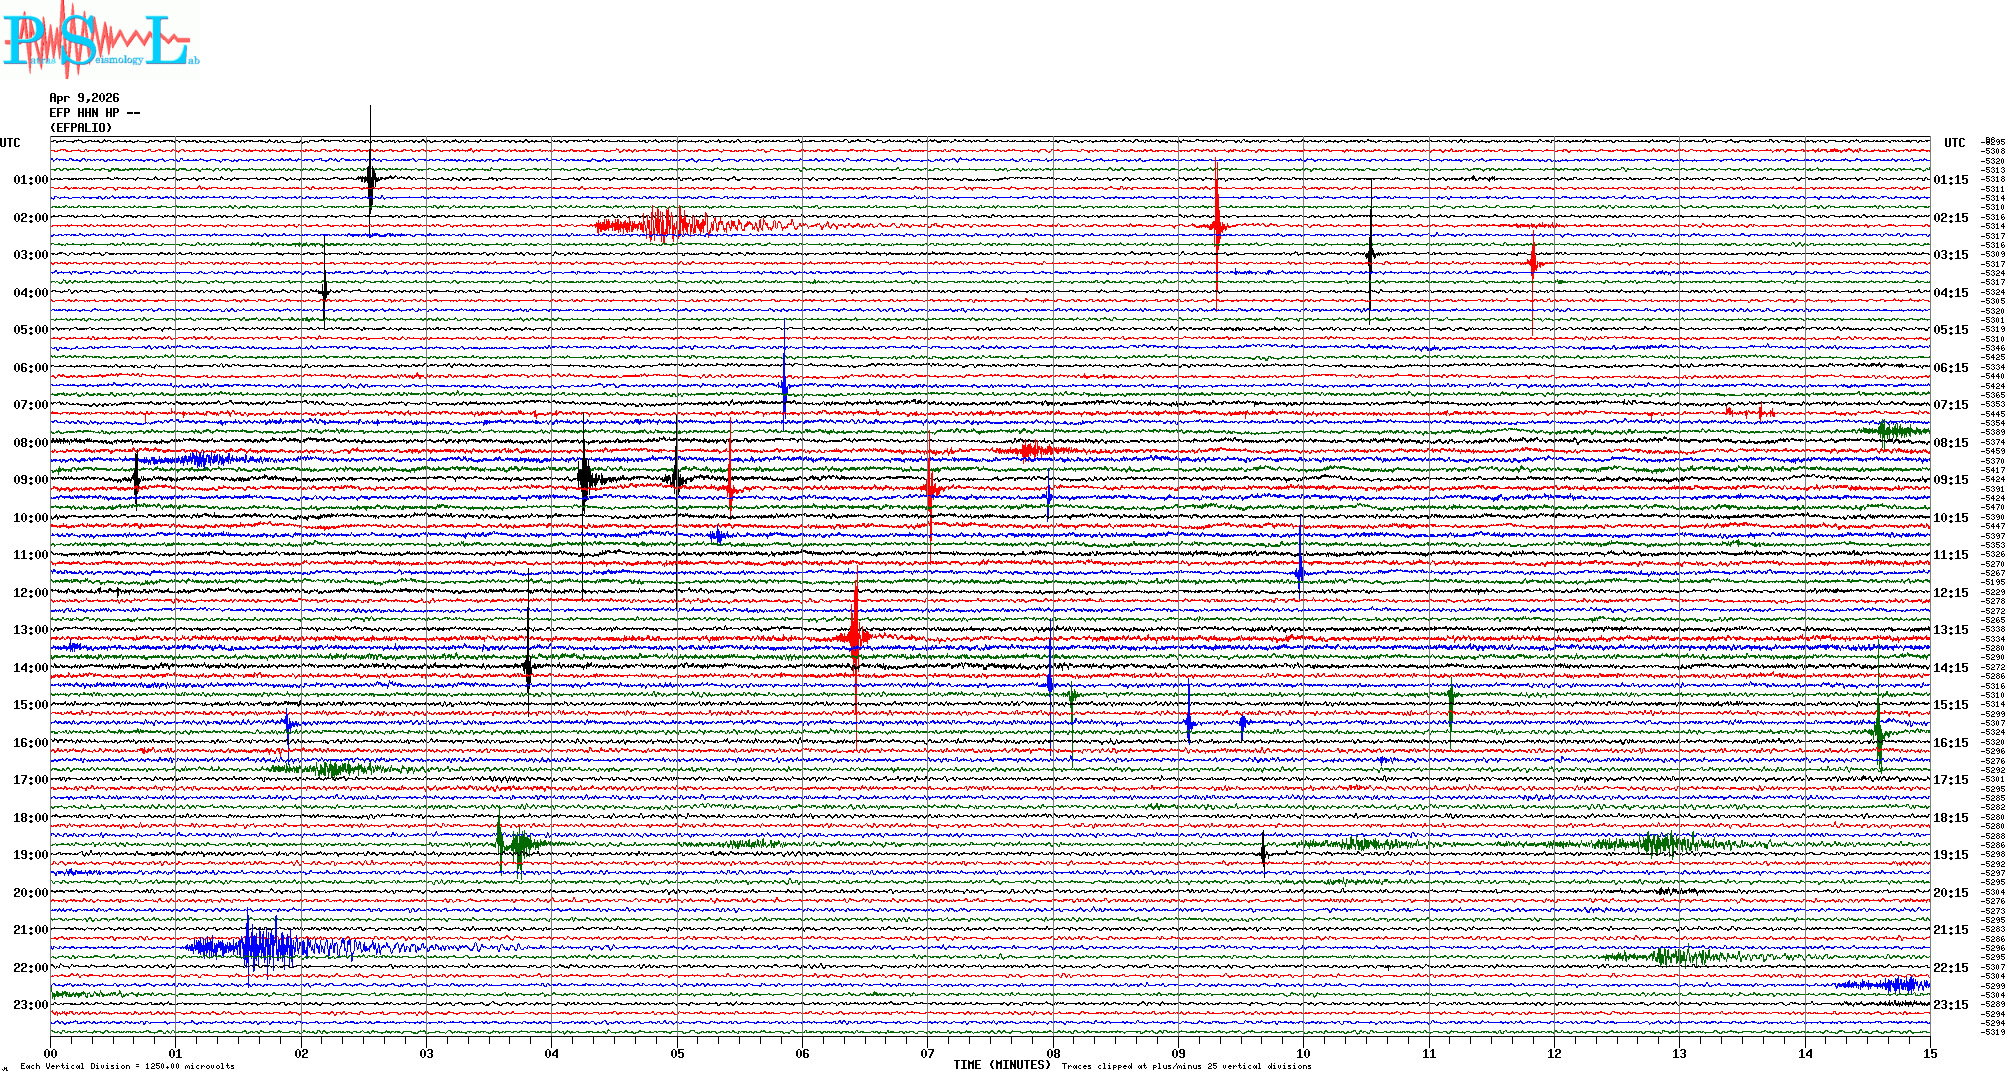Click the PSL Seismology Lab logo
This screenshot has width=2010, height=1080.
[x=98, y=40]
